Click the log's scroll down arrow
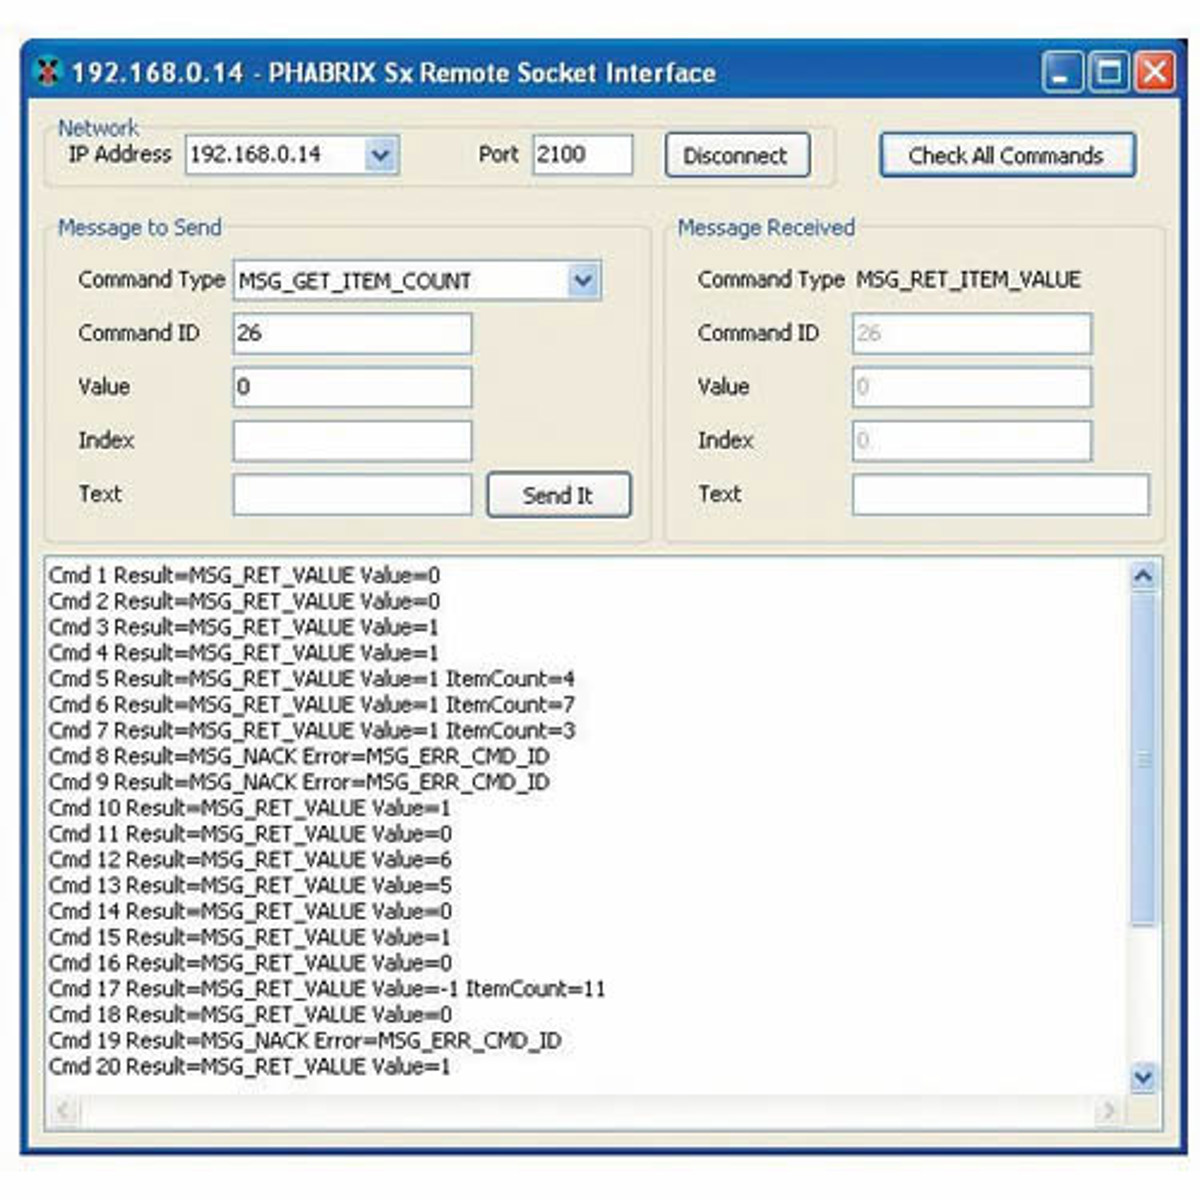 1143,1077
